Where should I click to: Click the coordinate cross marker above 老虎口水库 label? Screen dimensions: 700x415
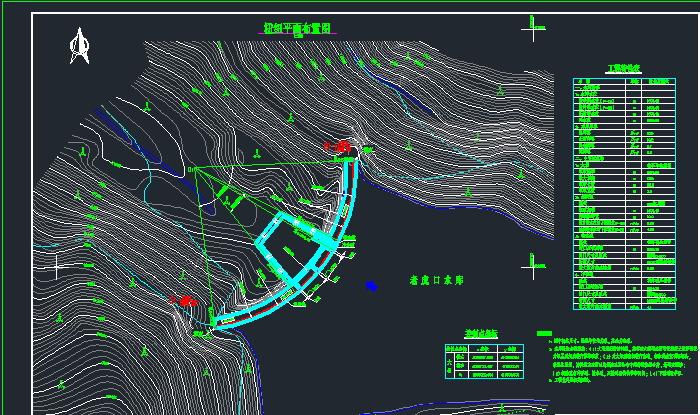[x=533, y=266]
